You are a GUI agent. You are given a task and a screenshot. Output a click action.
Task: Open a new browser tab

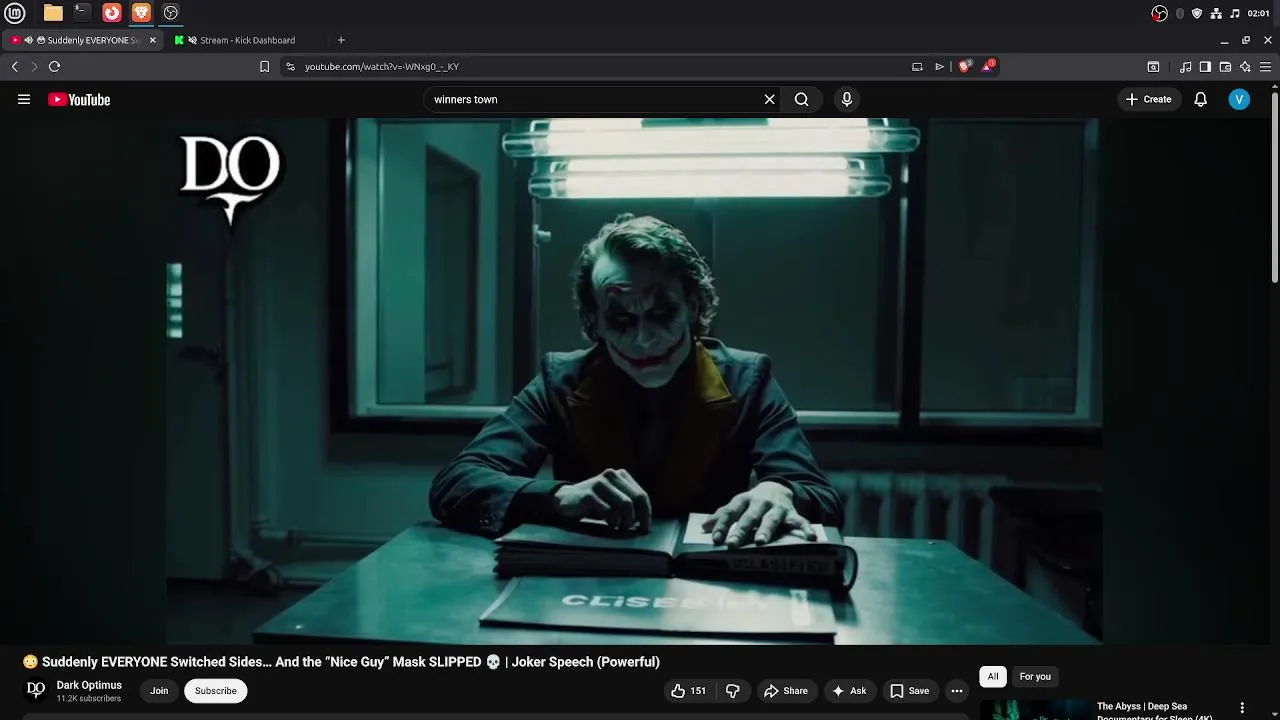(x=341, y=40)
